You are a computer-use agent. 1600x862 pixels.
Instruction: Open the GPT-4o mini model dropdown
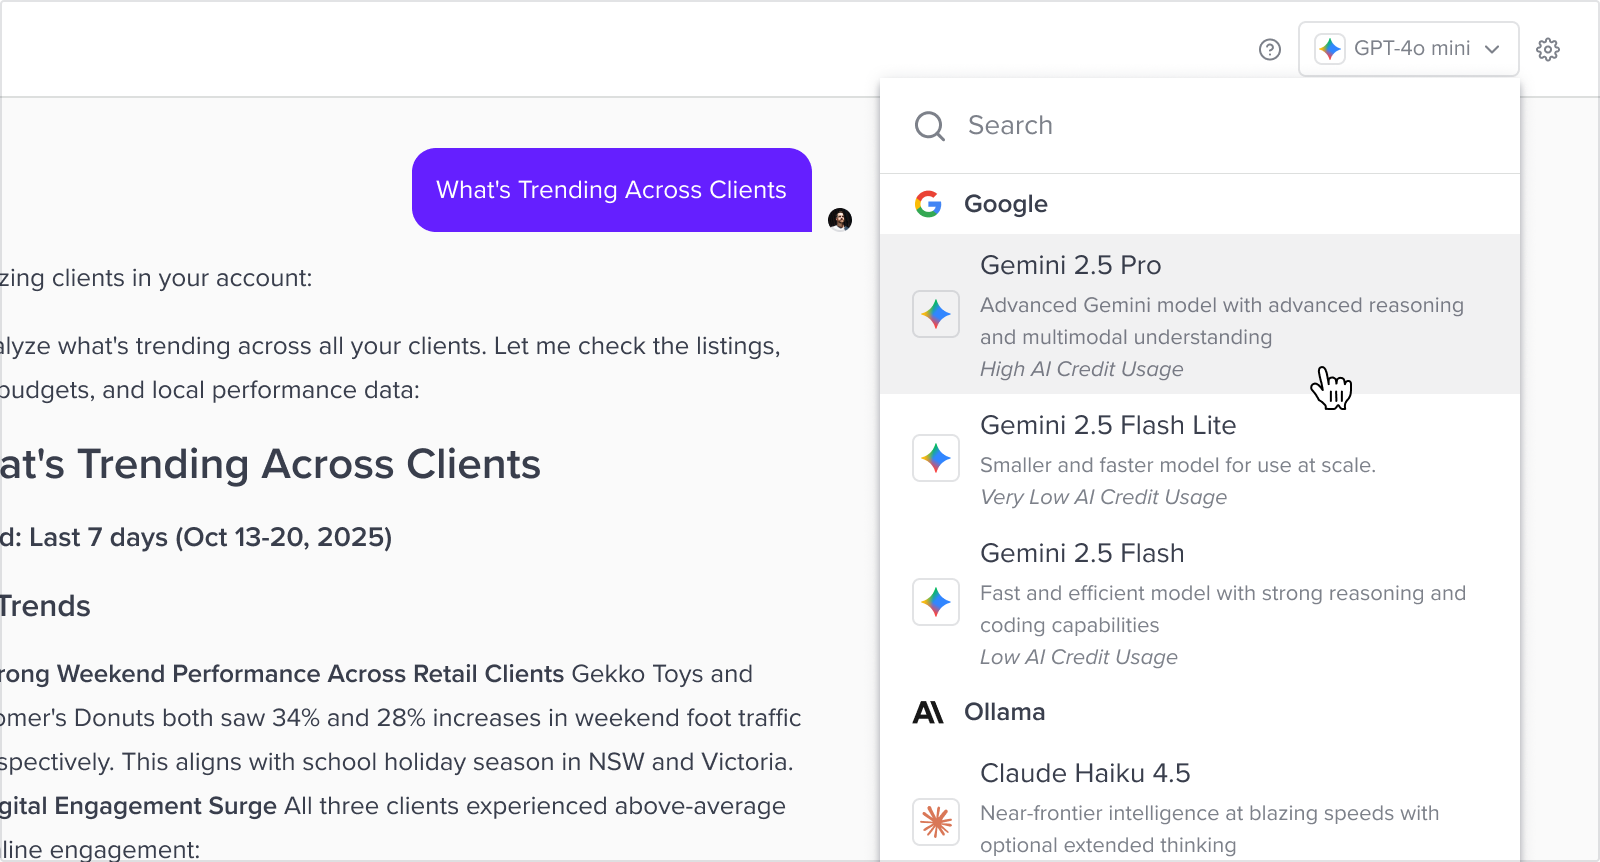coord(1409,49)
